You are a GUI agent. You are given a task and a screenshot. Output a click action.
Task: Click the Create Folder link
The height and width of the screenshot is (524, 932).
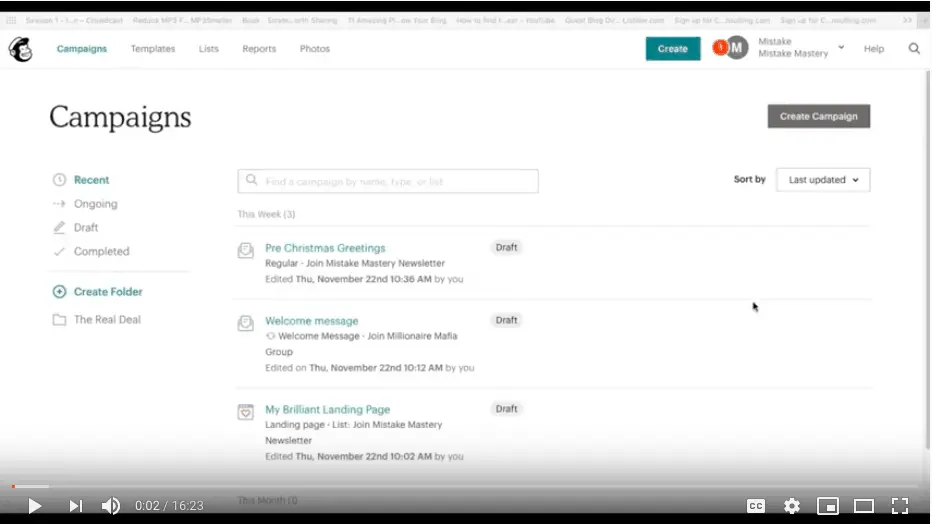(108, 292)
